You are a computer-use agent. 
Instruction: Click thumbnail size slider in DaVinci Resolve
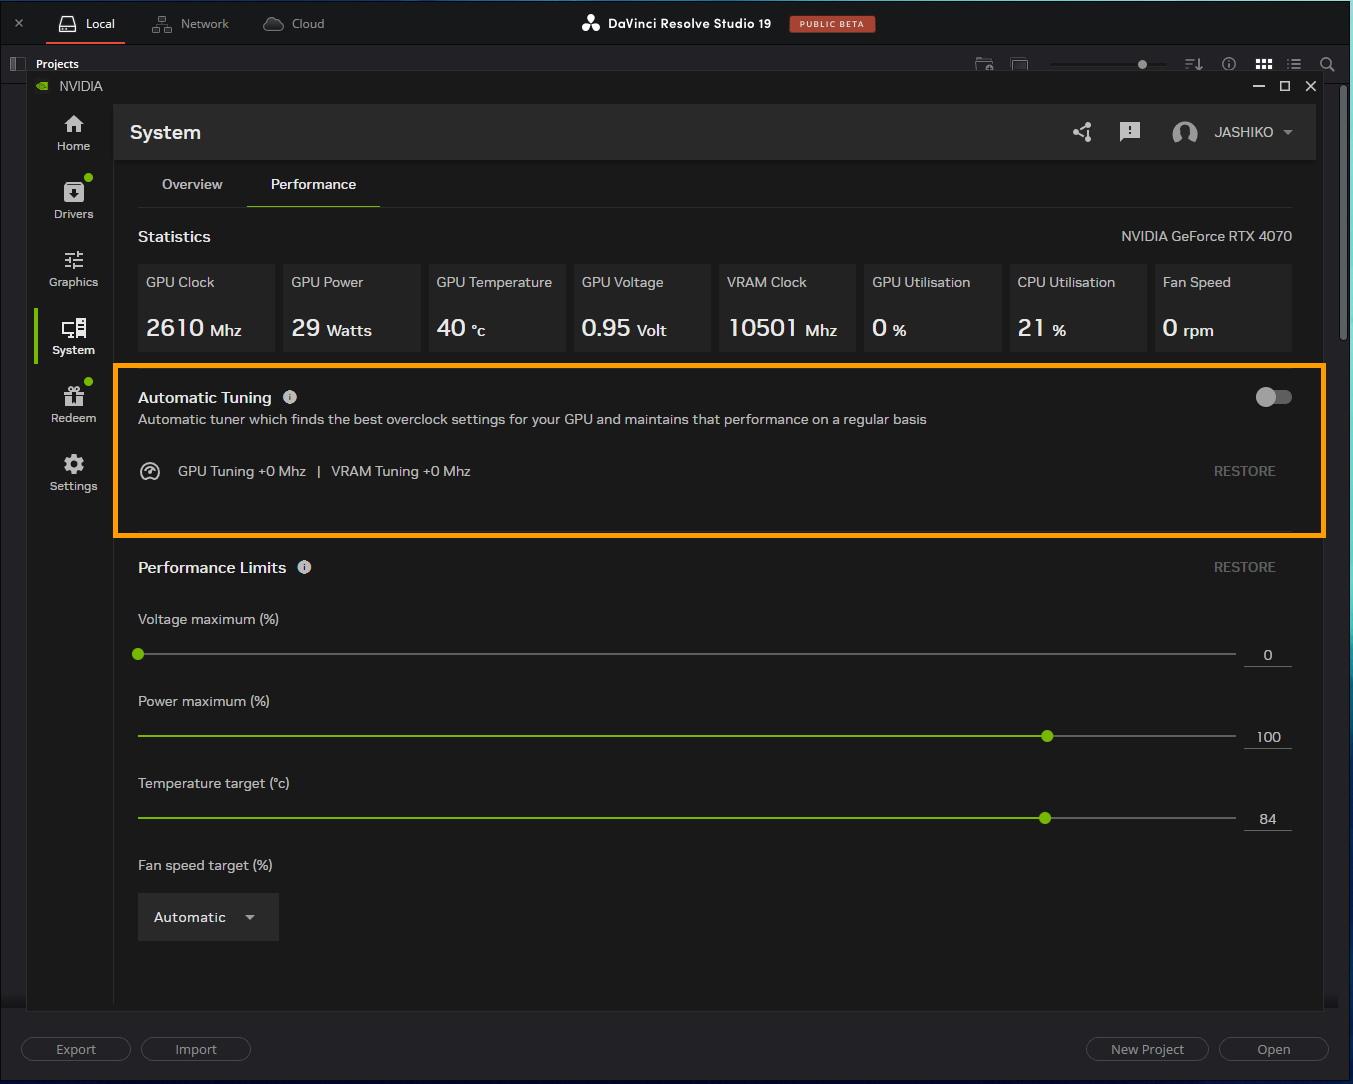(1108, 64)
